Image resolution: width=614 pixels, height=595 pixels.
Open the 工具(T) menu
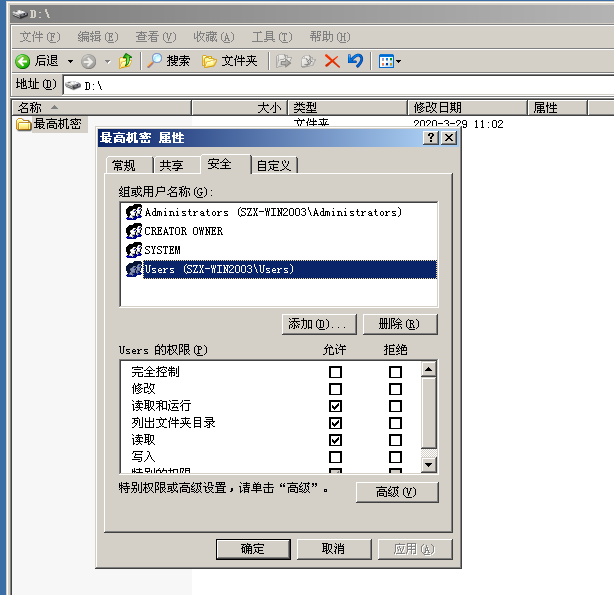tap(272, 37)
